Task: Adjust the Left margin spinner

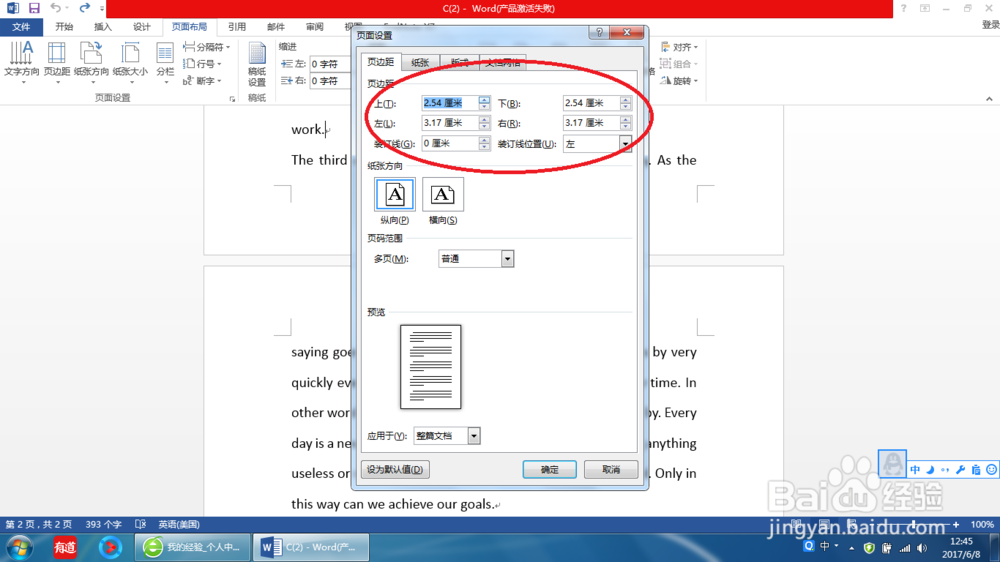Action: (x=485, y=122)
